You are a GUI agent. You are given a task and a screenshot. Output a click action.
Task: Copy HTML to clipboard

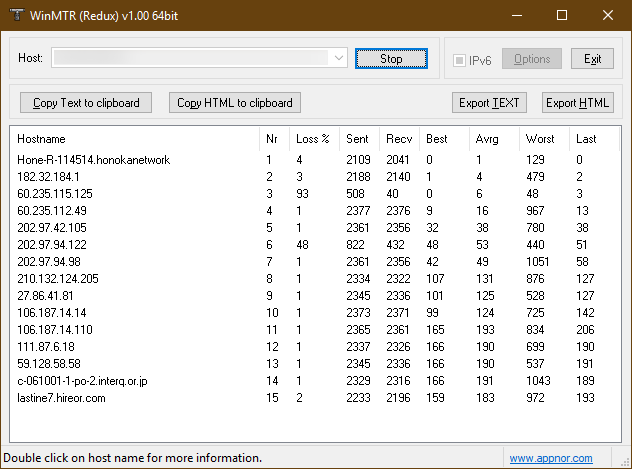(x=235, y=103)
